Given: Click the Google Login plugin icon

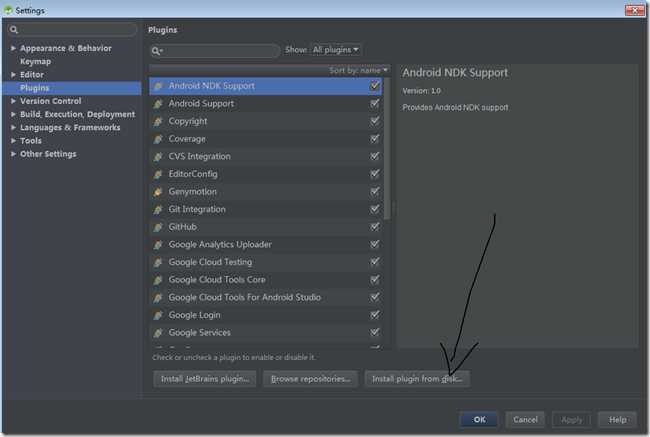Looking at the screenshot, I should click(158, 315).
